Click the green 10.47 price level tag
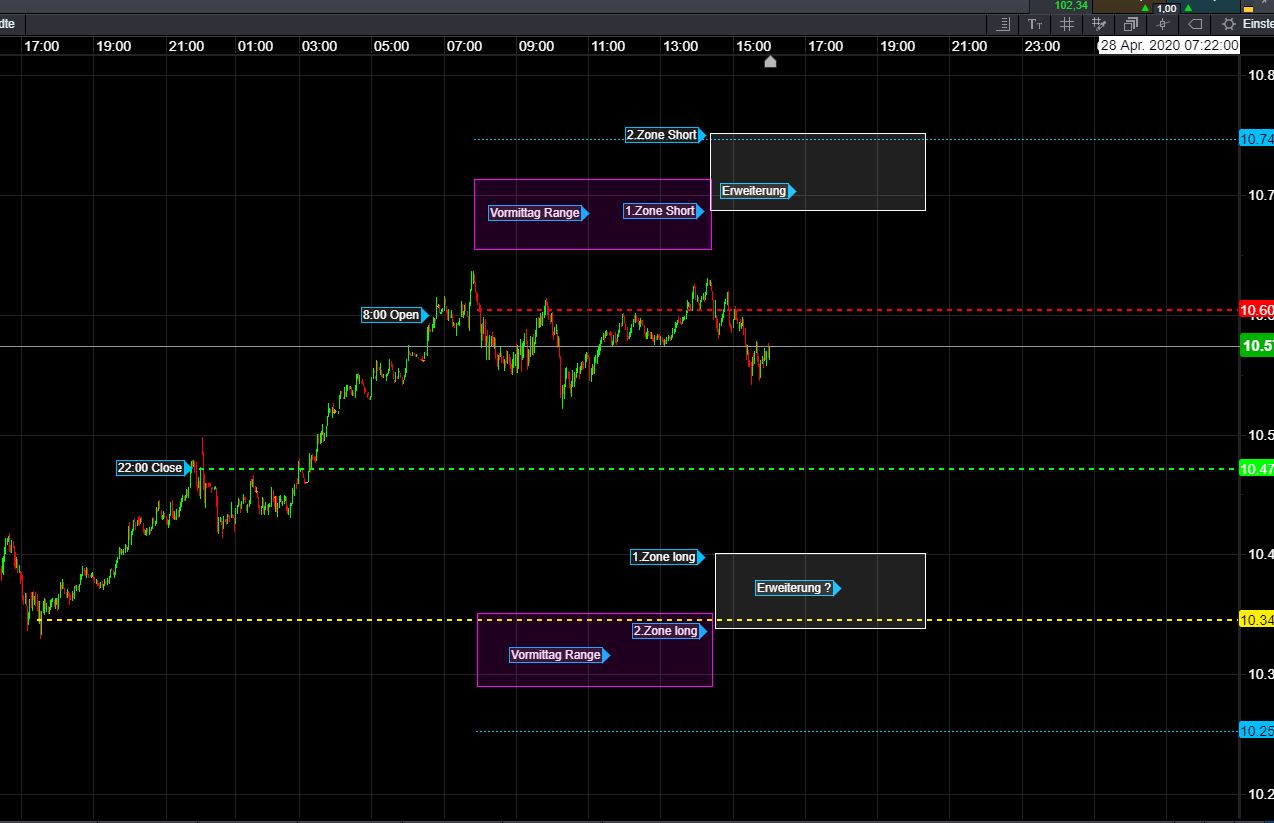 (x=1255, y=469)
